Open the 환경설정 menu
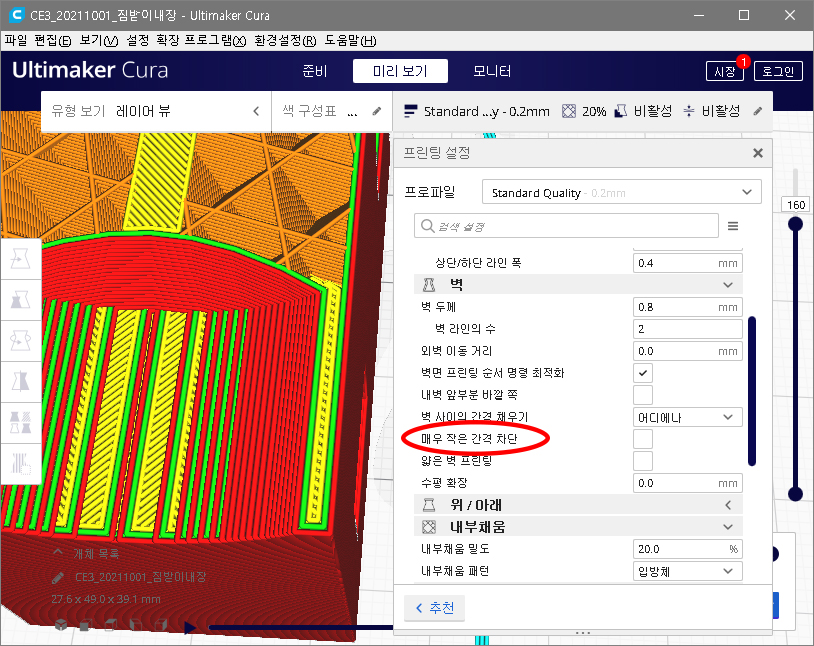The image size is (814, 646). point(285,41)
